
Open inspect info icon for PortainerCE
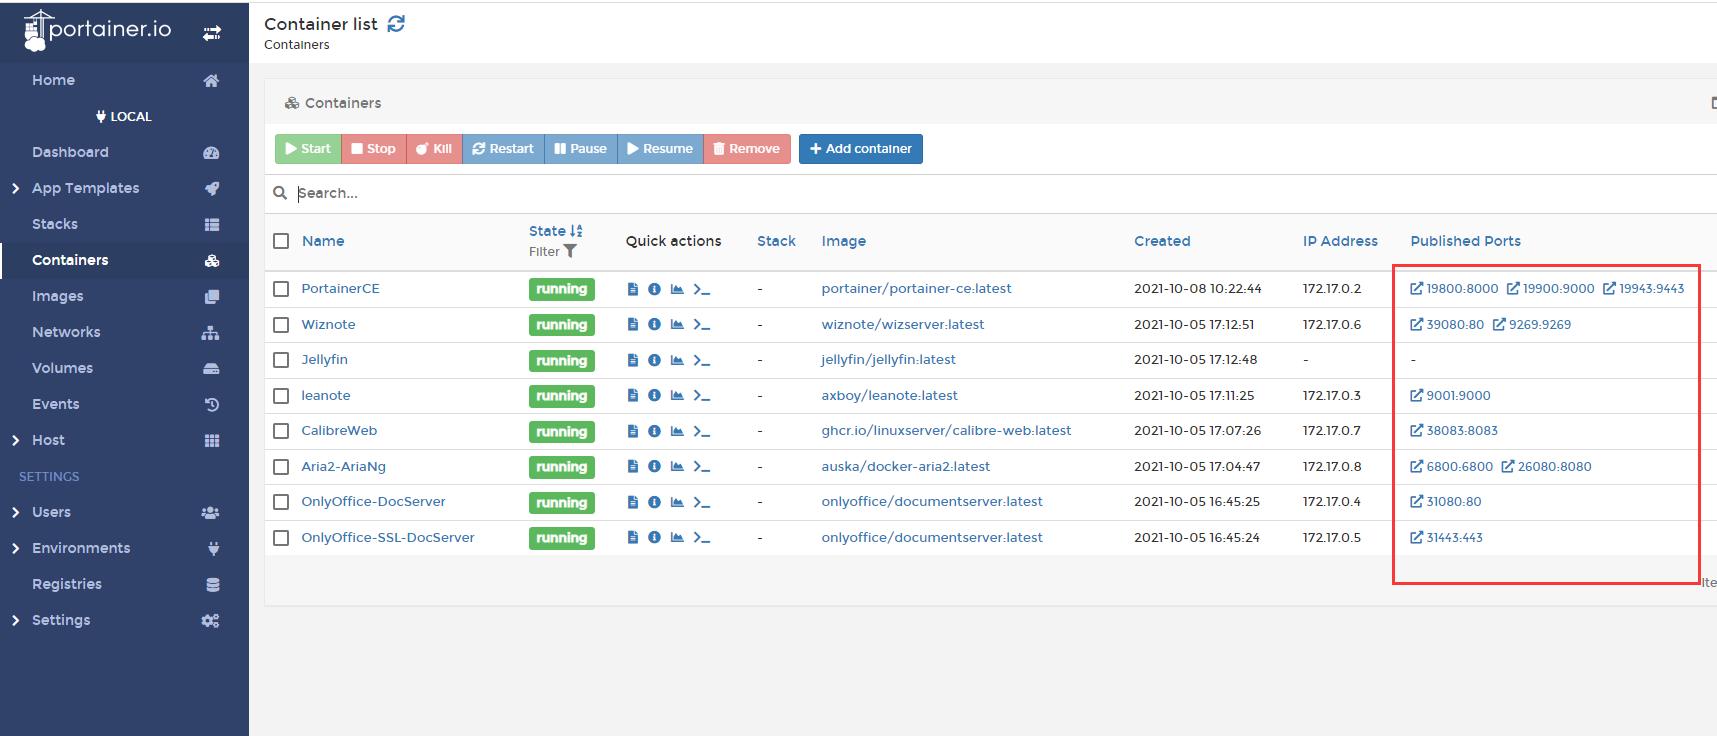pyautogui.click(x=654, y=289)
